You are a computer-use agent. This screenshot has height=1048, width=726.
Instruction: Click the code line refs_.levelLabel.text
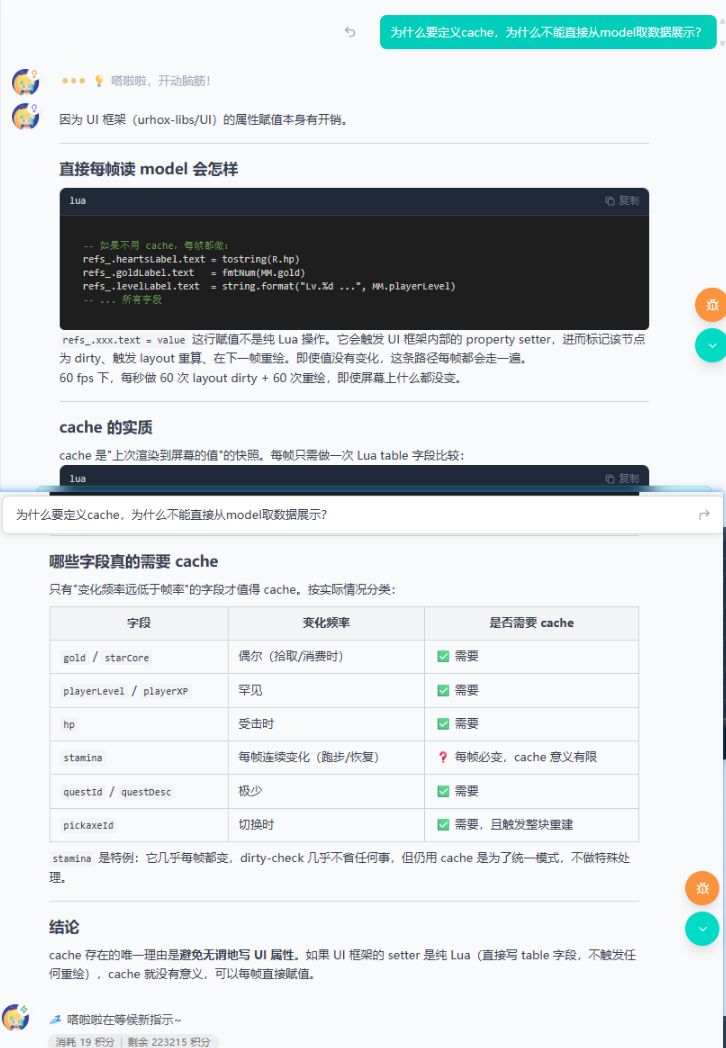point(269,286)
